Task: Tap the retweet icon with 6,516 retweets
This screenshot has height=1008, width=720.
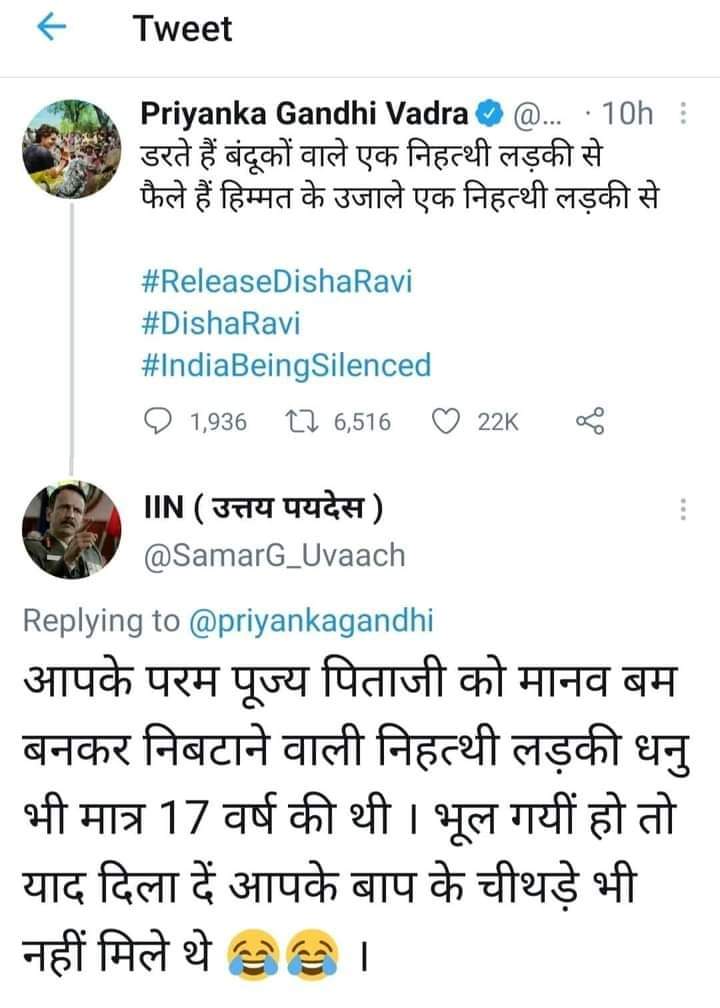Action: 301,422
